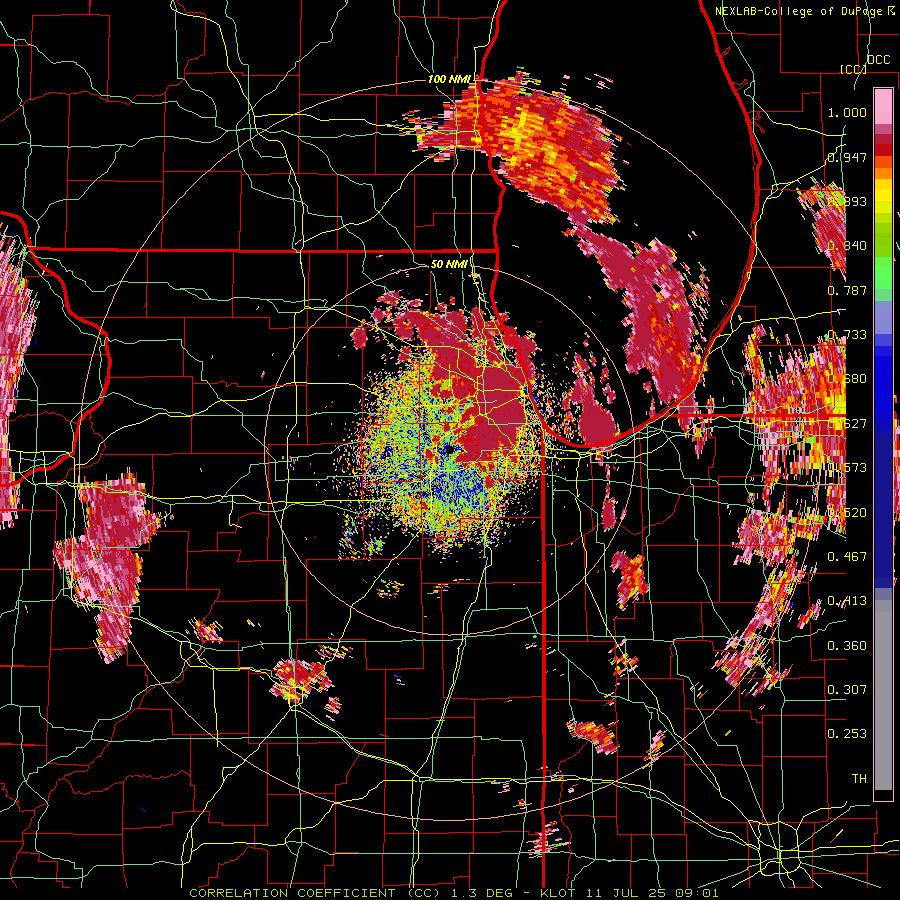The width and height of the screenshot is (900, 900).
Task: Pick the gray lower color bar segment
Action: [x=883, y=695]
